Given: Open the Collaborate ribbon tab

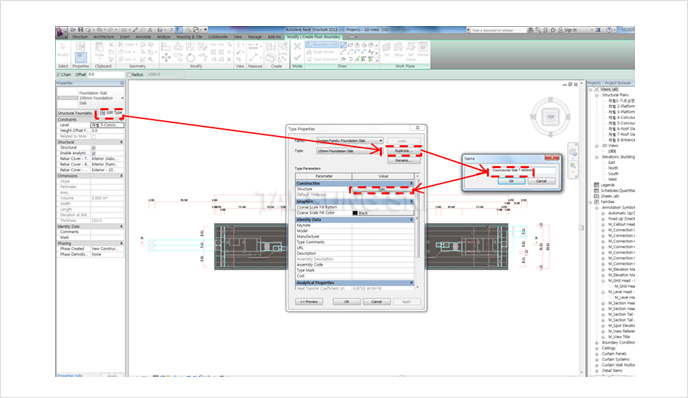Looking at the screenshot, I should 218,37.
